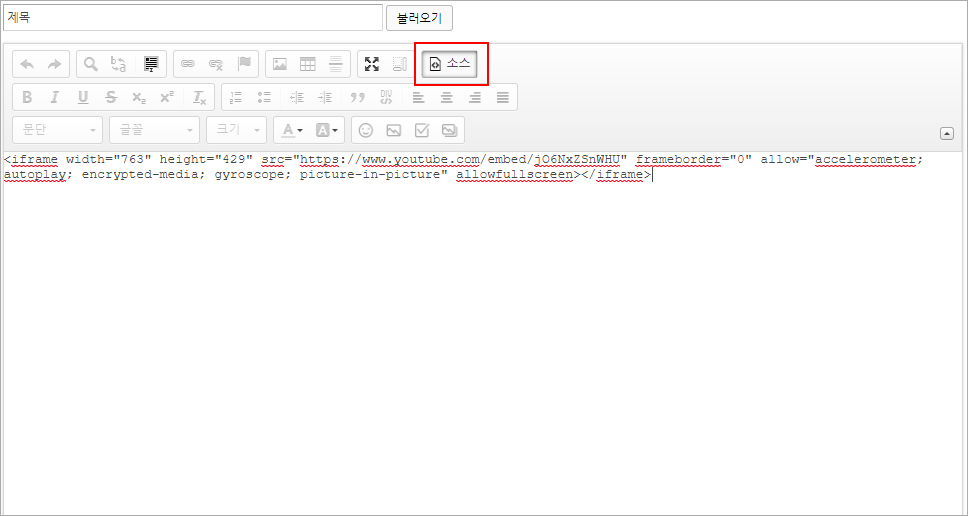Image resolution: width=968 pixels, height=516 pixels.
Task: Insert a hyperlink with the Link icon
Action: tap(188, 64)
